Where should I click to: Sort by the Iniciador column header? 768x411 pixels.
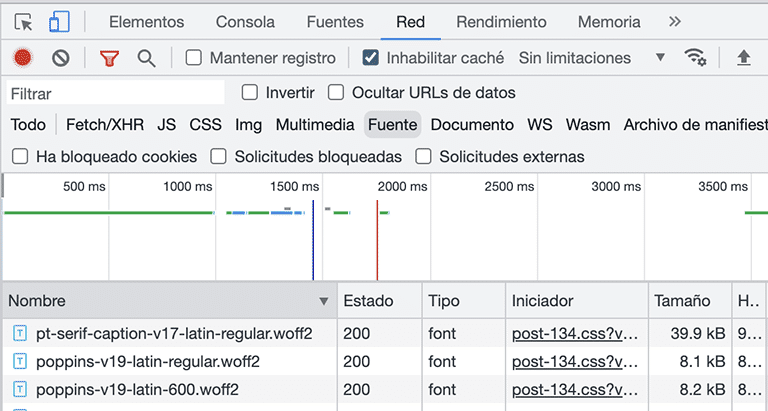click(577, 301)
